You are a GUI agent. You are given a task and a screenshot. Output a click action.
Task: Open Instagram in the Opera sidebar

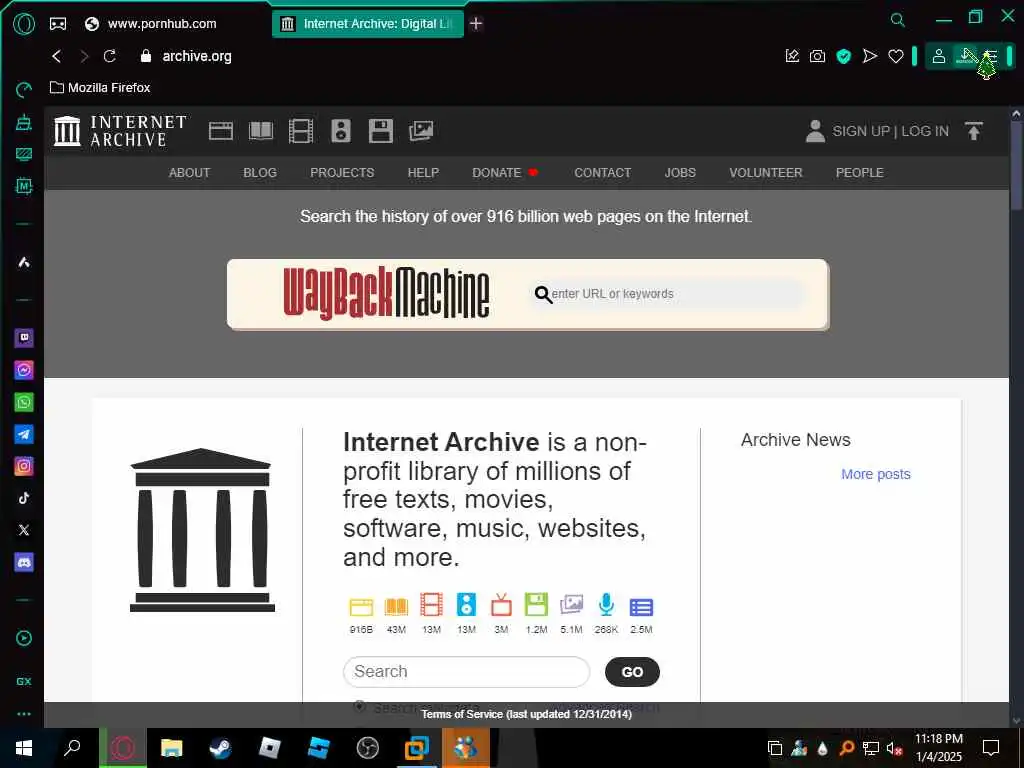[x=24, y=466]
